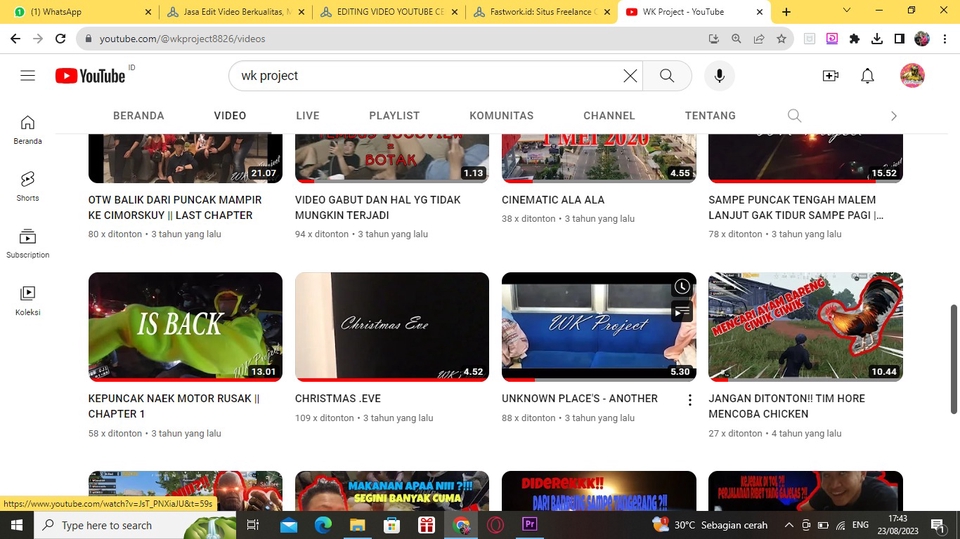This screenshot has width=960, height=539.
Task: Open a new browser tab
Action: (x=786, y=12)
